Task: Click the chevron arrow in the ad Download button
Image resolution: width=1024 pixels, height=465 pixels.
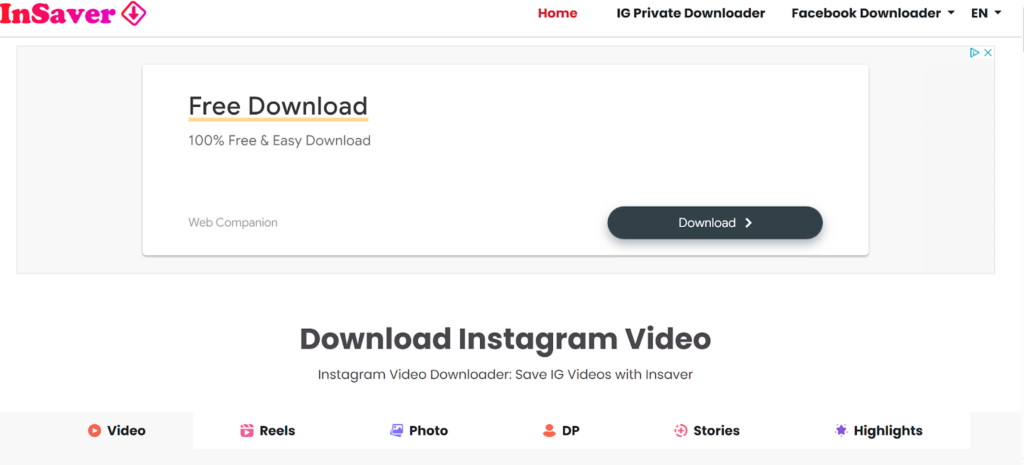Action: tap(748, 223)
